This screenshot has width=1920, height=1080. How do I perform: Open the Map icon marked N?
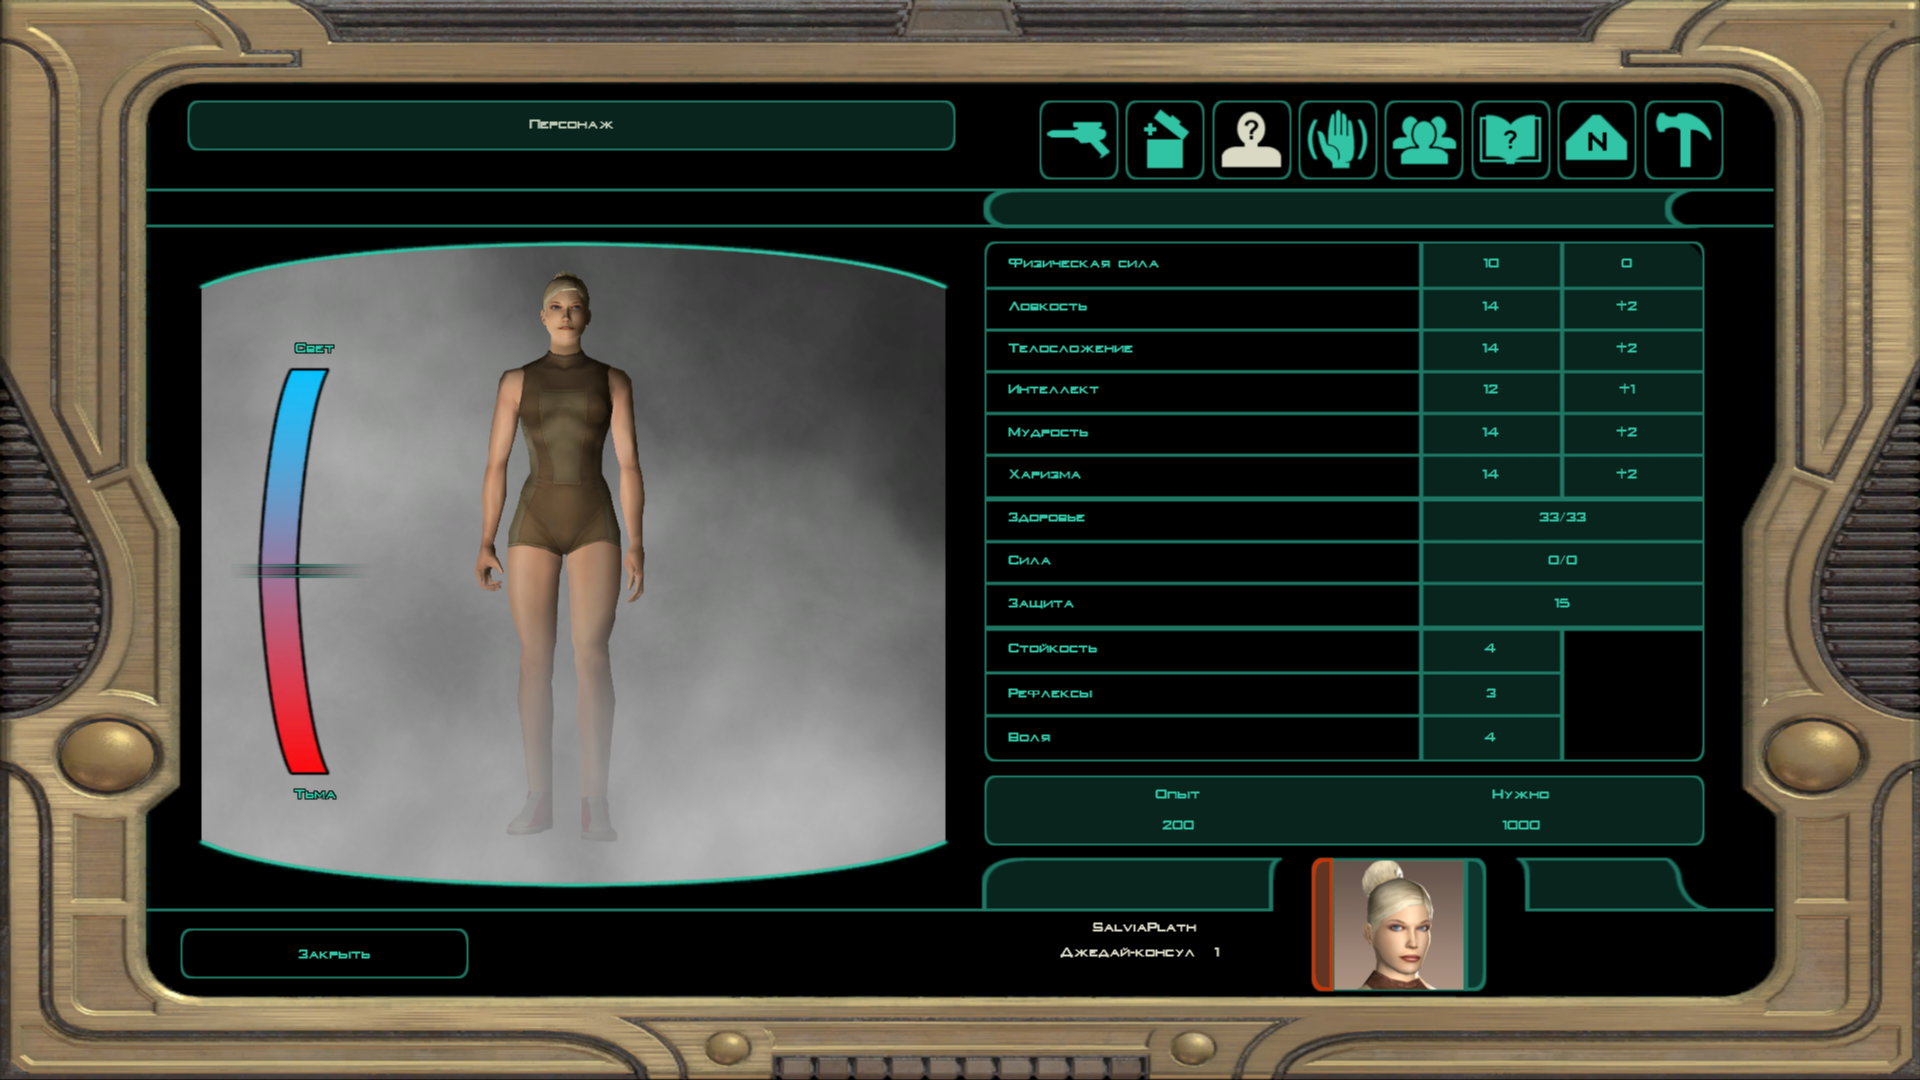tap(1596, 140)
